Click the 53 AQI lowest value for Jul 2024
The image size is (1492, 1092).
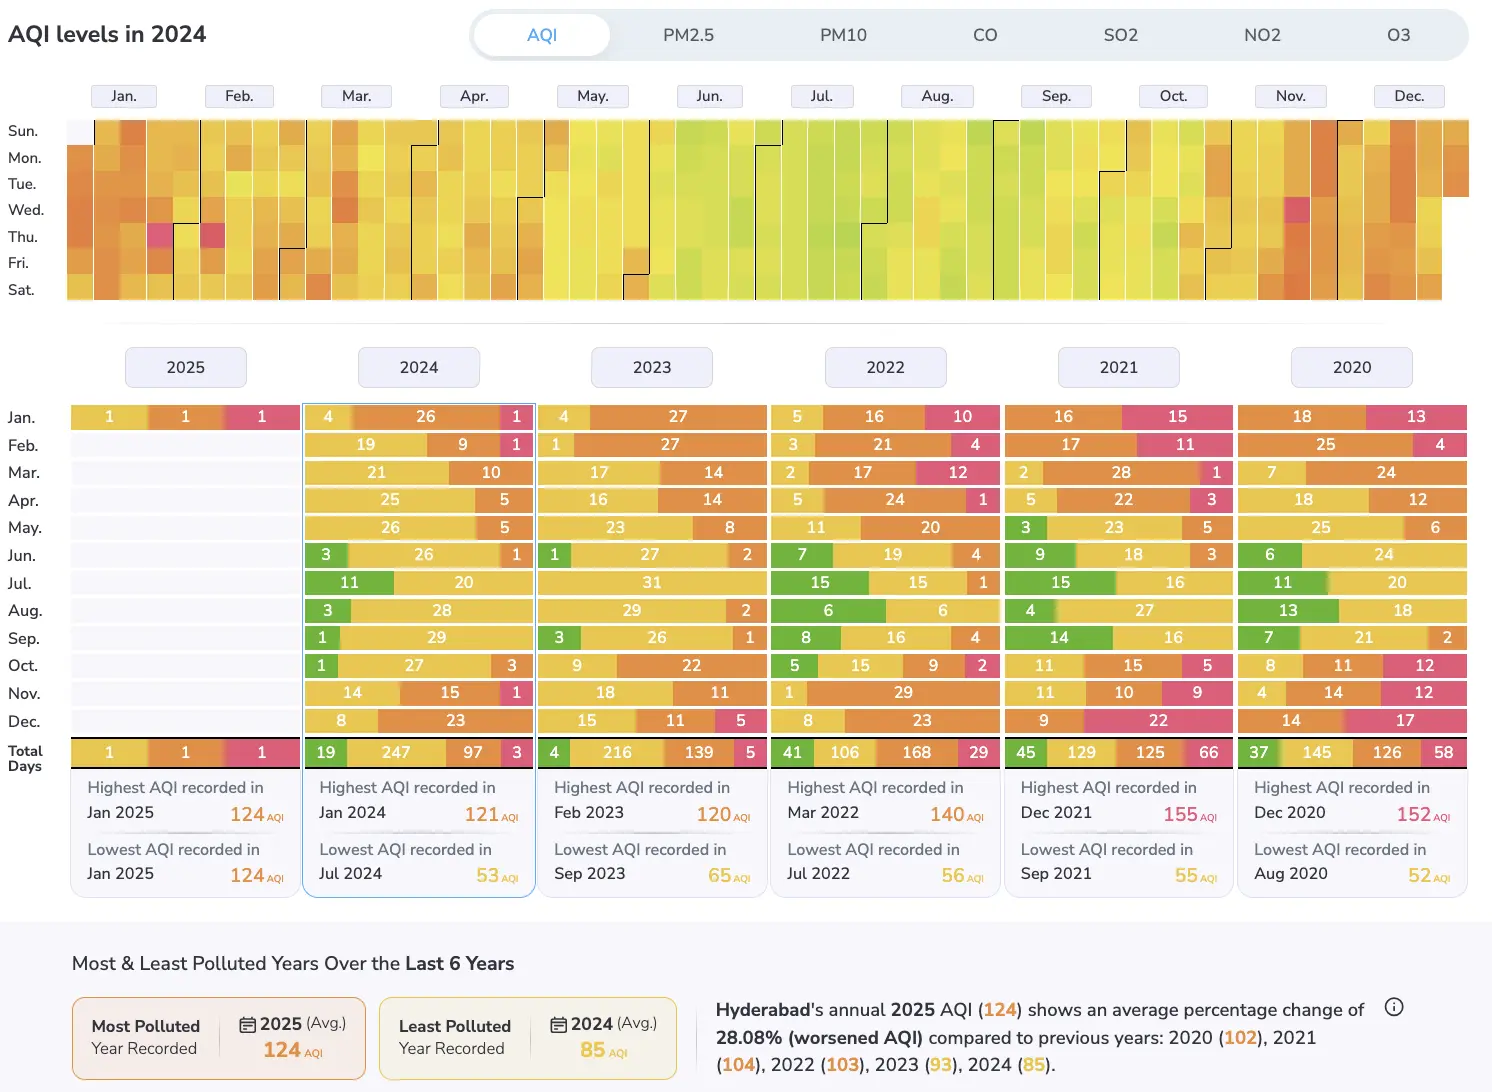[x=497, y=875]
